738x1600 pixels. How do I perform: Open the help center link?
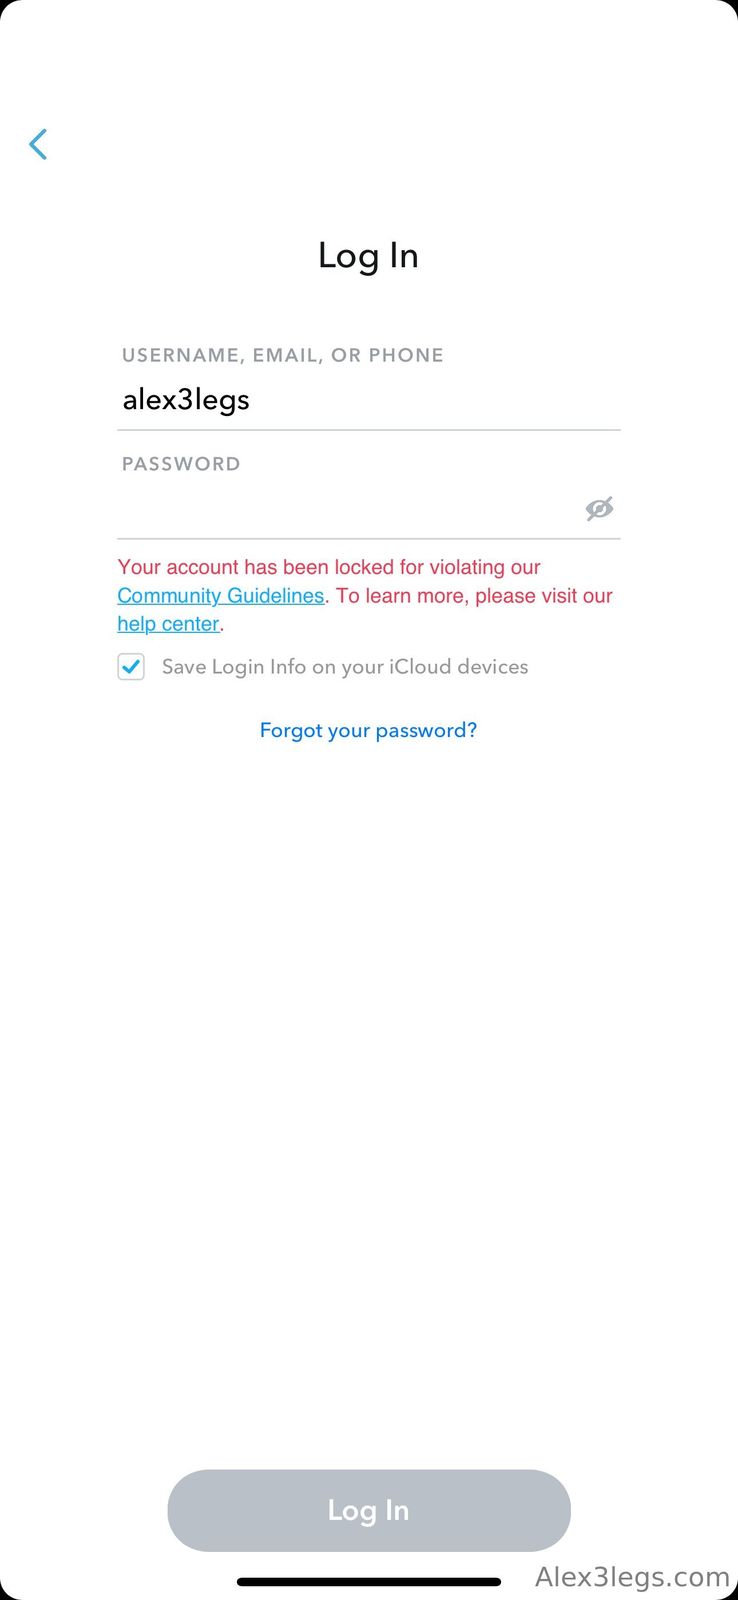168,624
